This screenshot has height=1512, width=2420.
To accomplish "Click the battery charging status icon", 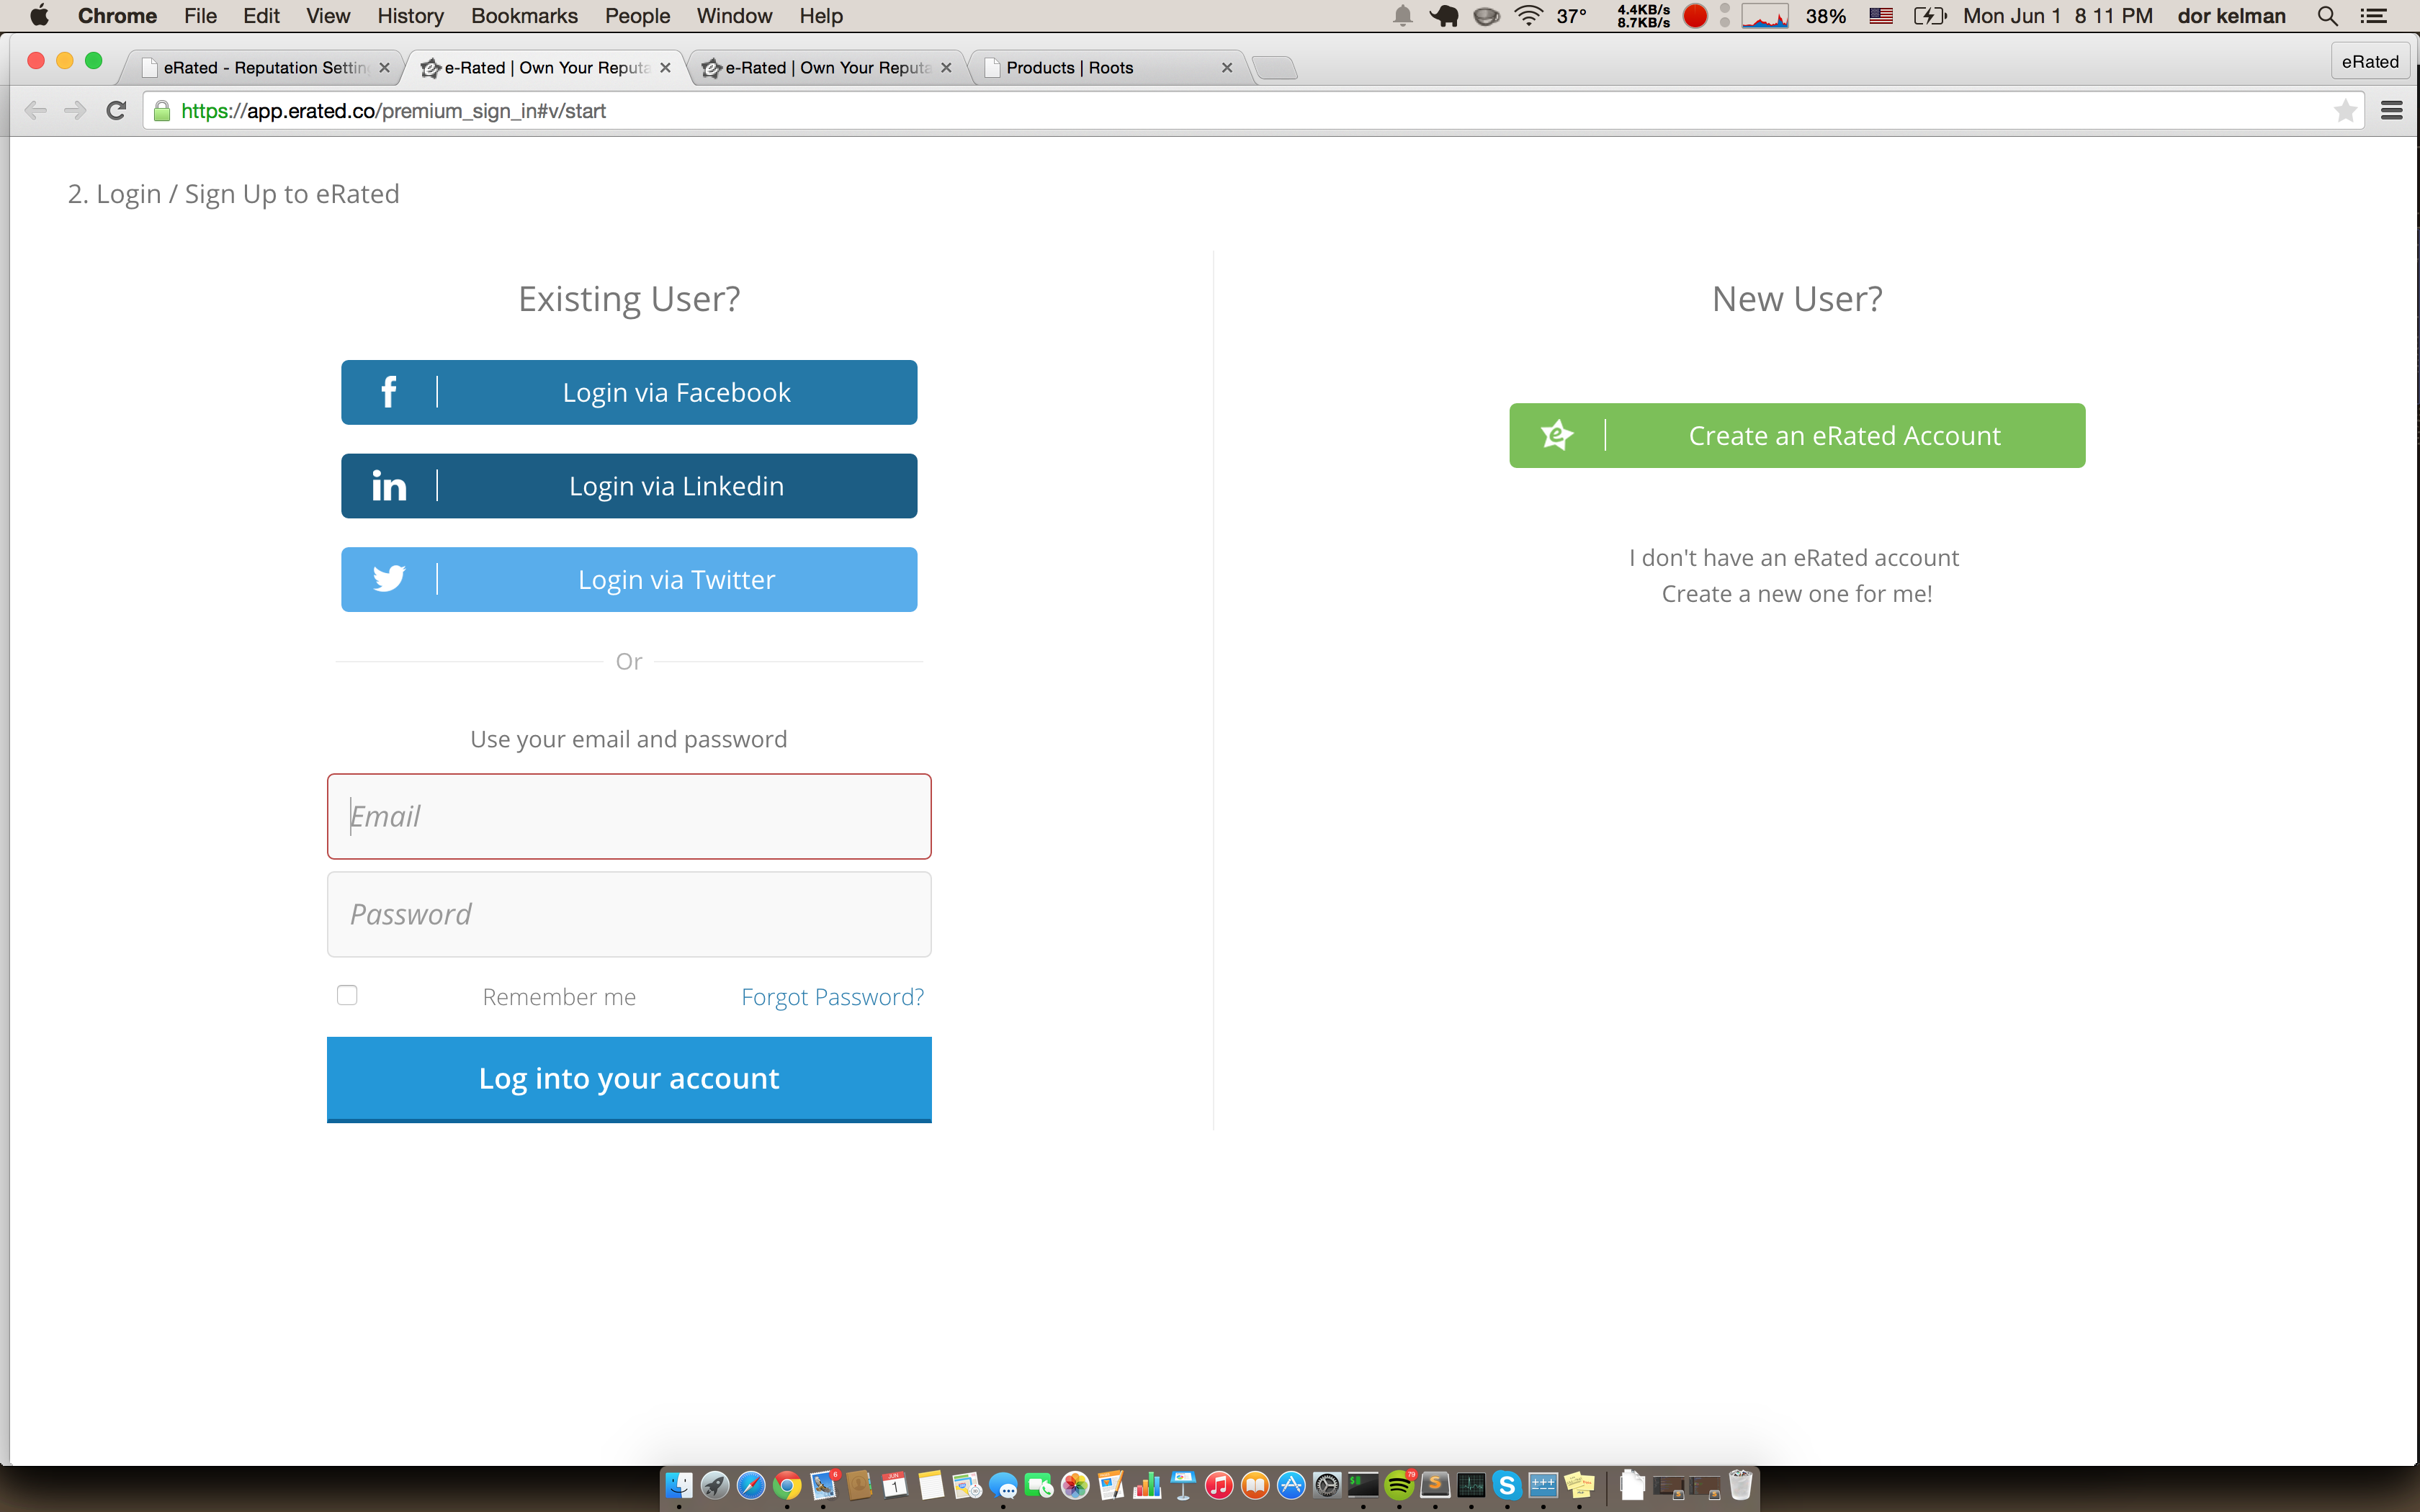I will pos(1929,16).
